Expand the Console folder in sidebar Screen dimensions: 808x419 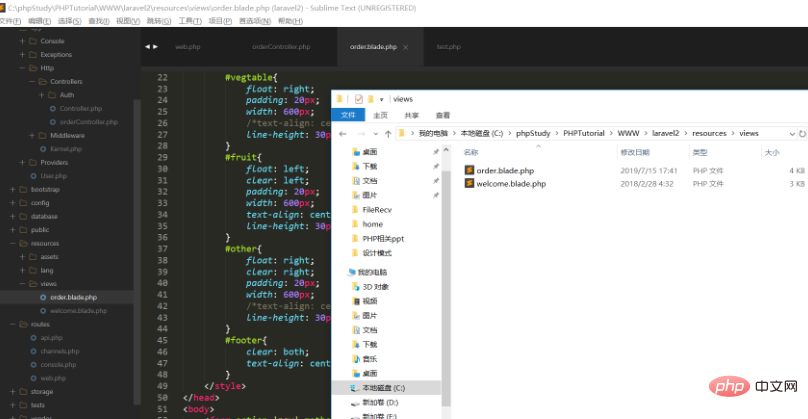22,41
